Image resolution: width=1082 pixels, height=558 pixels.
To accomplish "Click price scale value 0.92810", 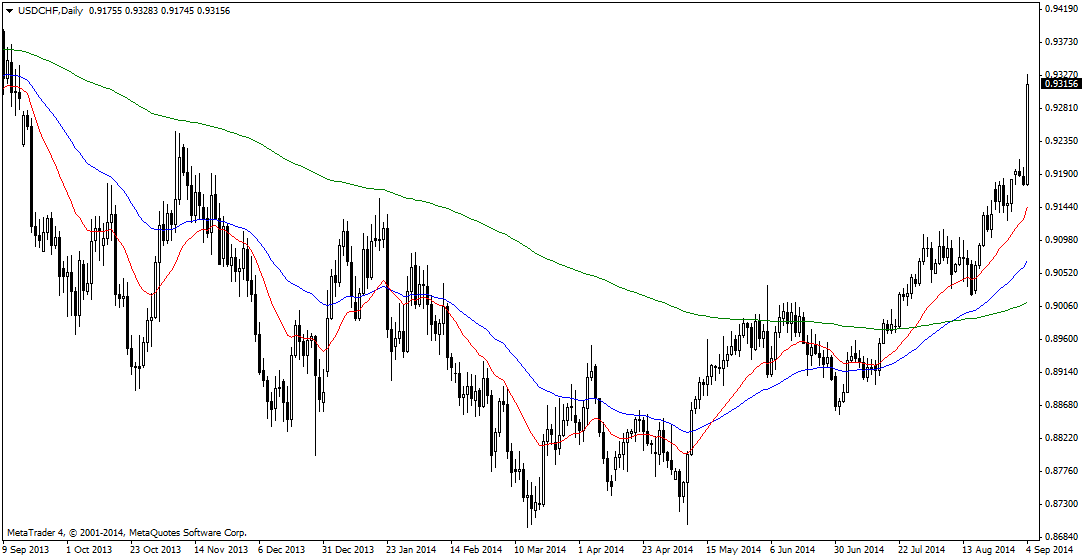I will point(1062,108).
